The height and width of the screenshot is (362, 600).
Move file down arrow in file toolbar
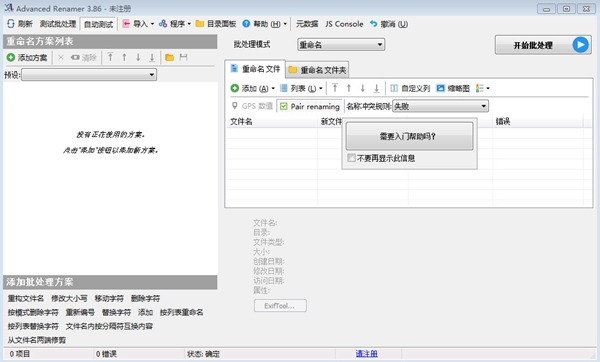point(362,88)
